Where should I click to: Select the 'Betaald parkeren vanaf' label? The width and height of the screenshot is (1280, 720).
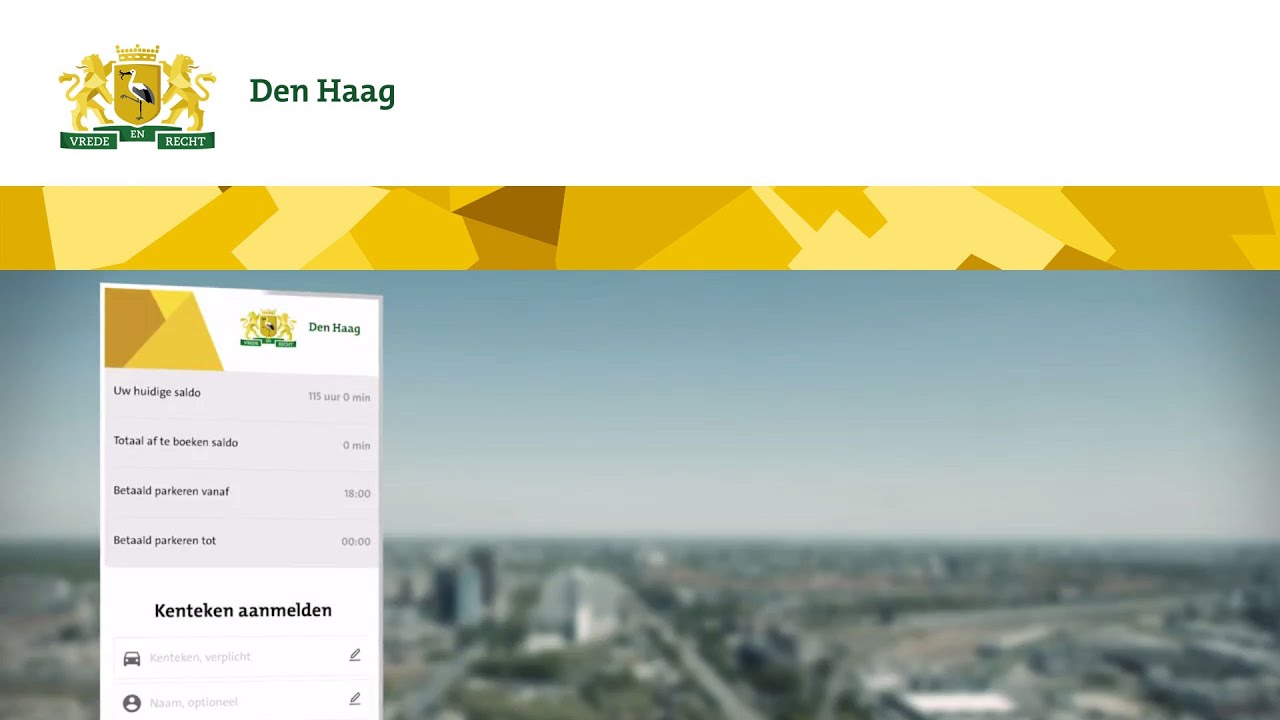[171, 491]
